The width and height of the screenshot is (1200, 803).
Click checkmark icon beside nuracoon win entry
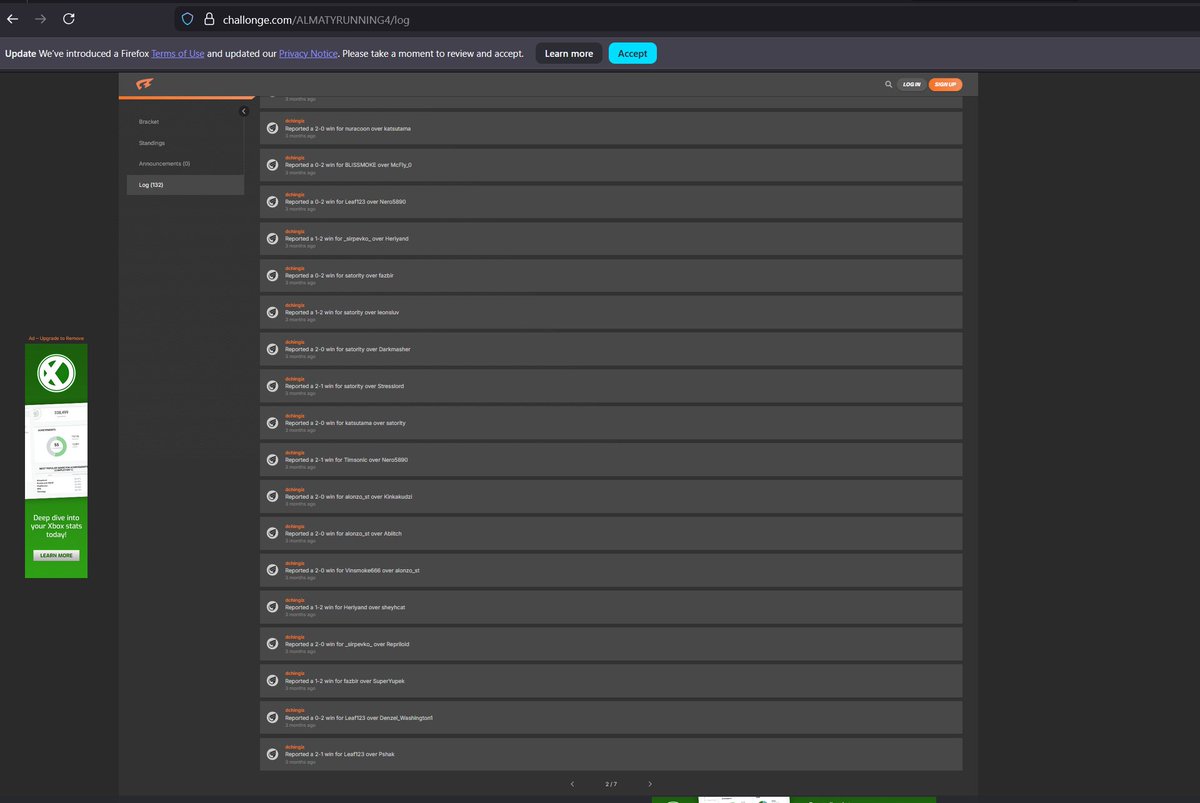pyautogui.click(x=272, y=128)
